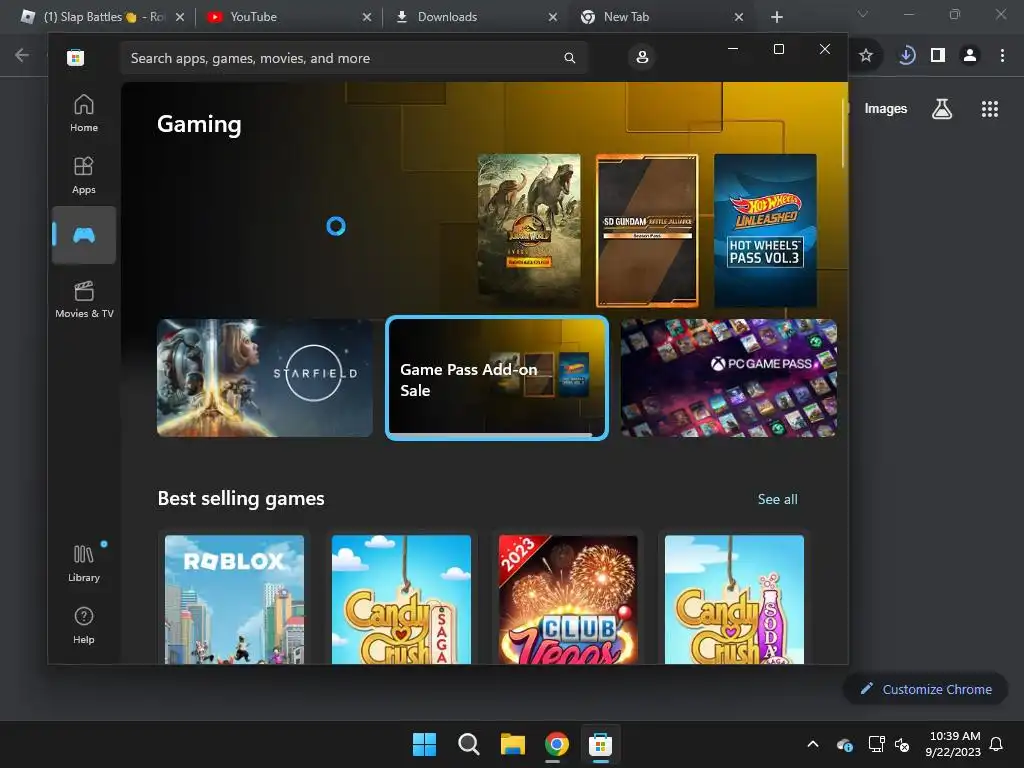
Task: Open the notifications bell
Action: 996,744
